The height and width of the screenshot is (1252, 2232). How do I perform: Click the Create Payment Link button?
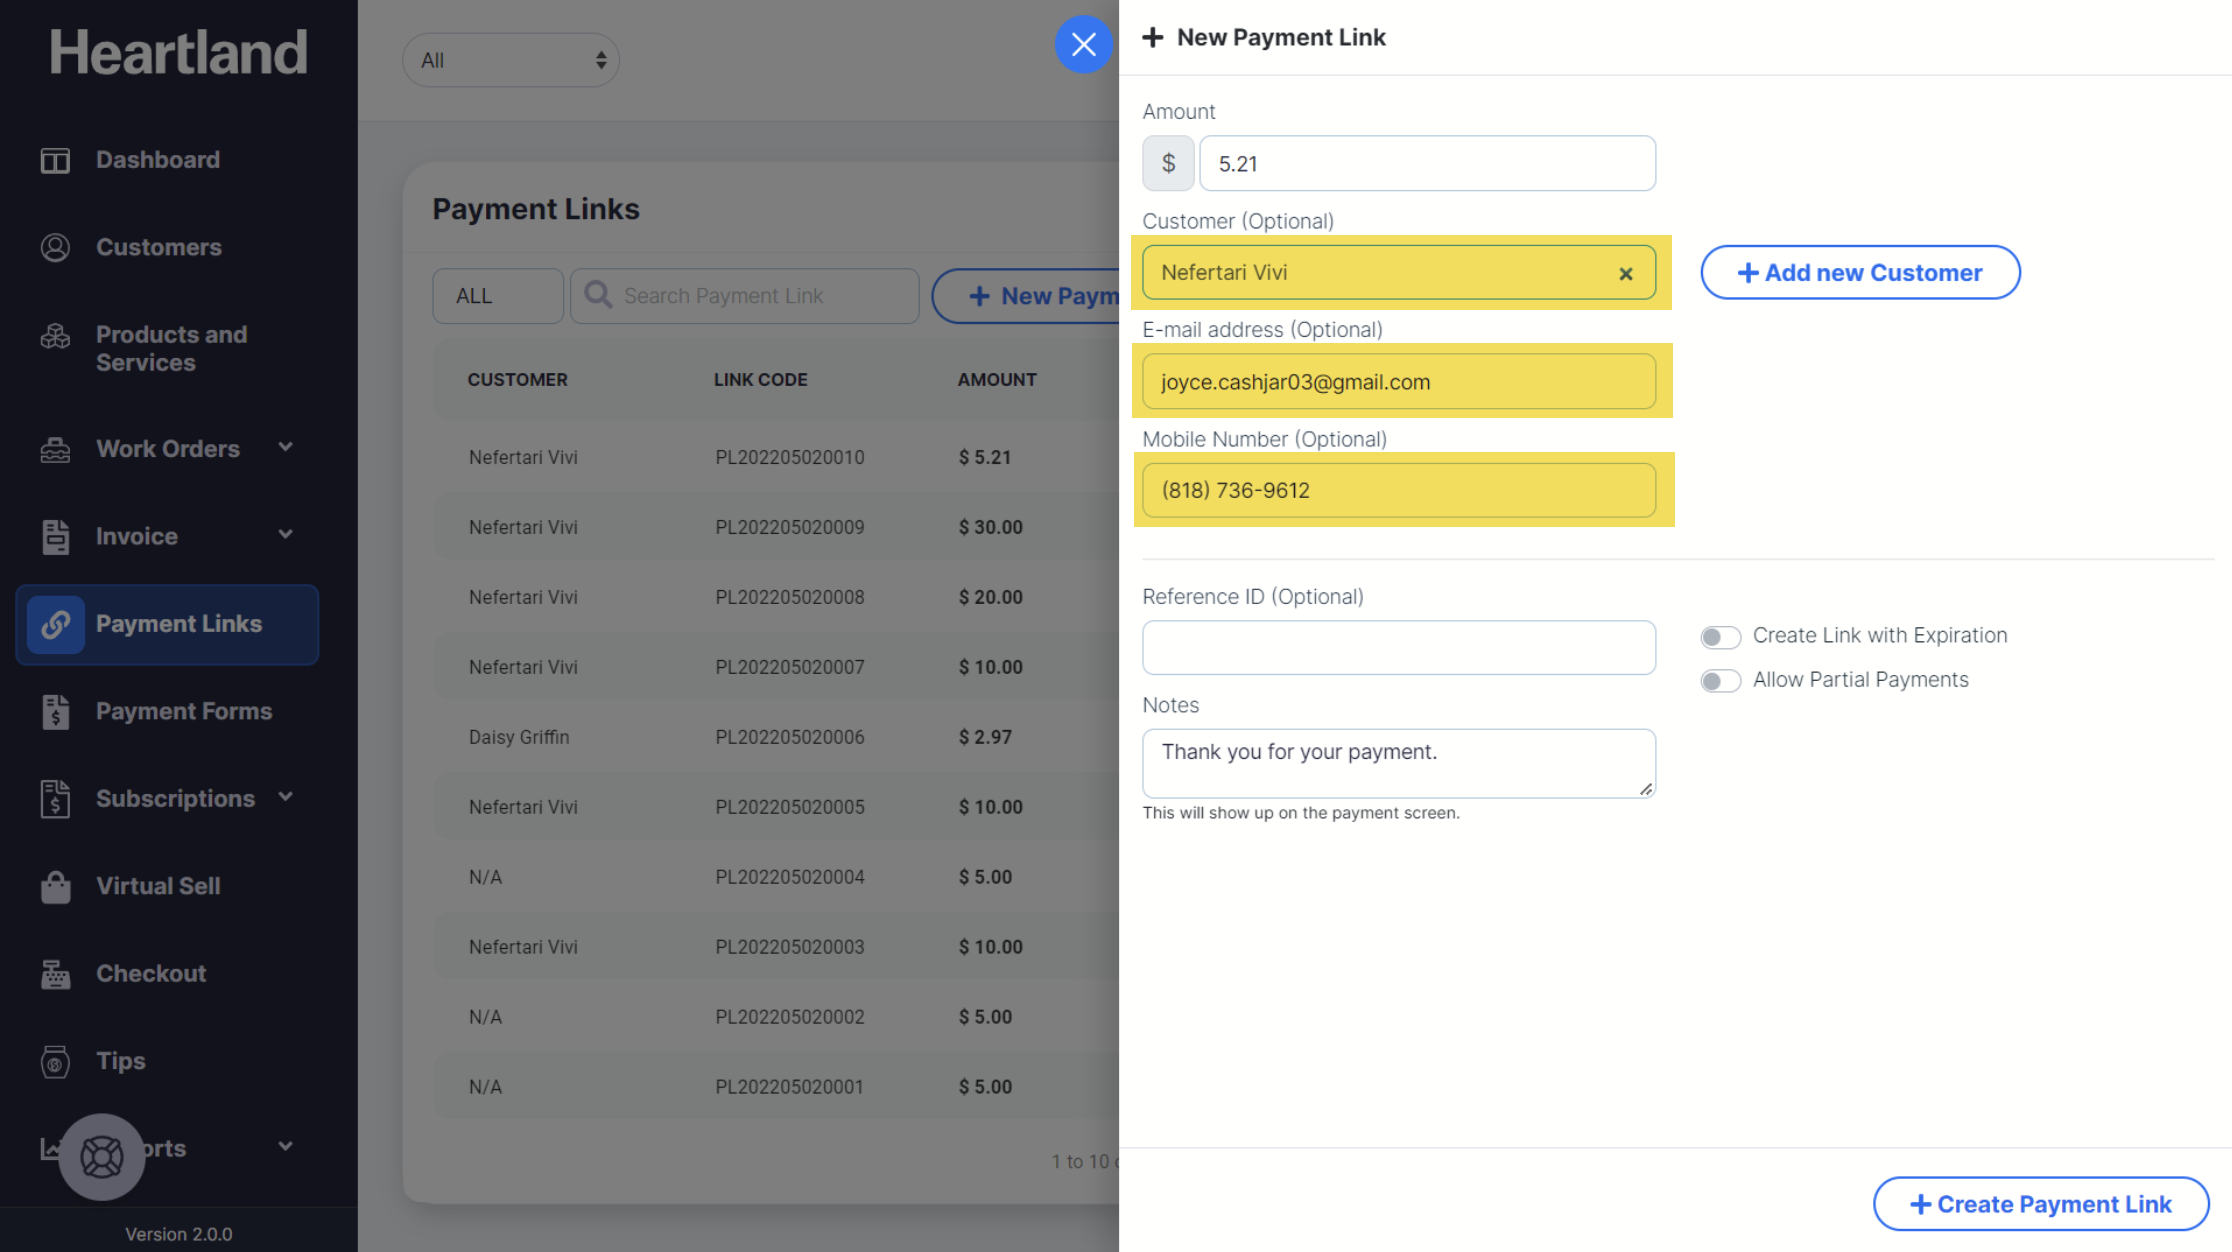click(2040, 1204)
